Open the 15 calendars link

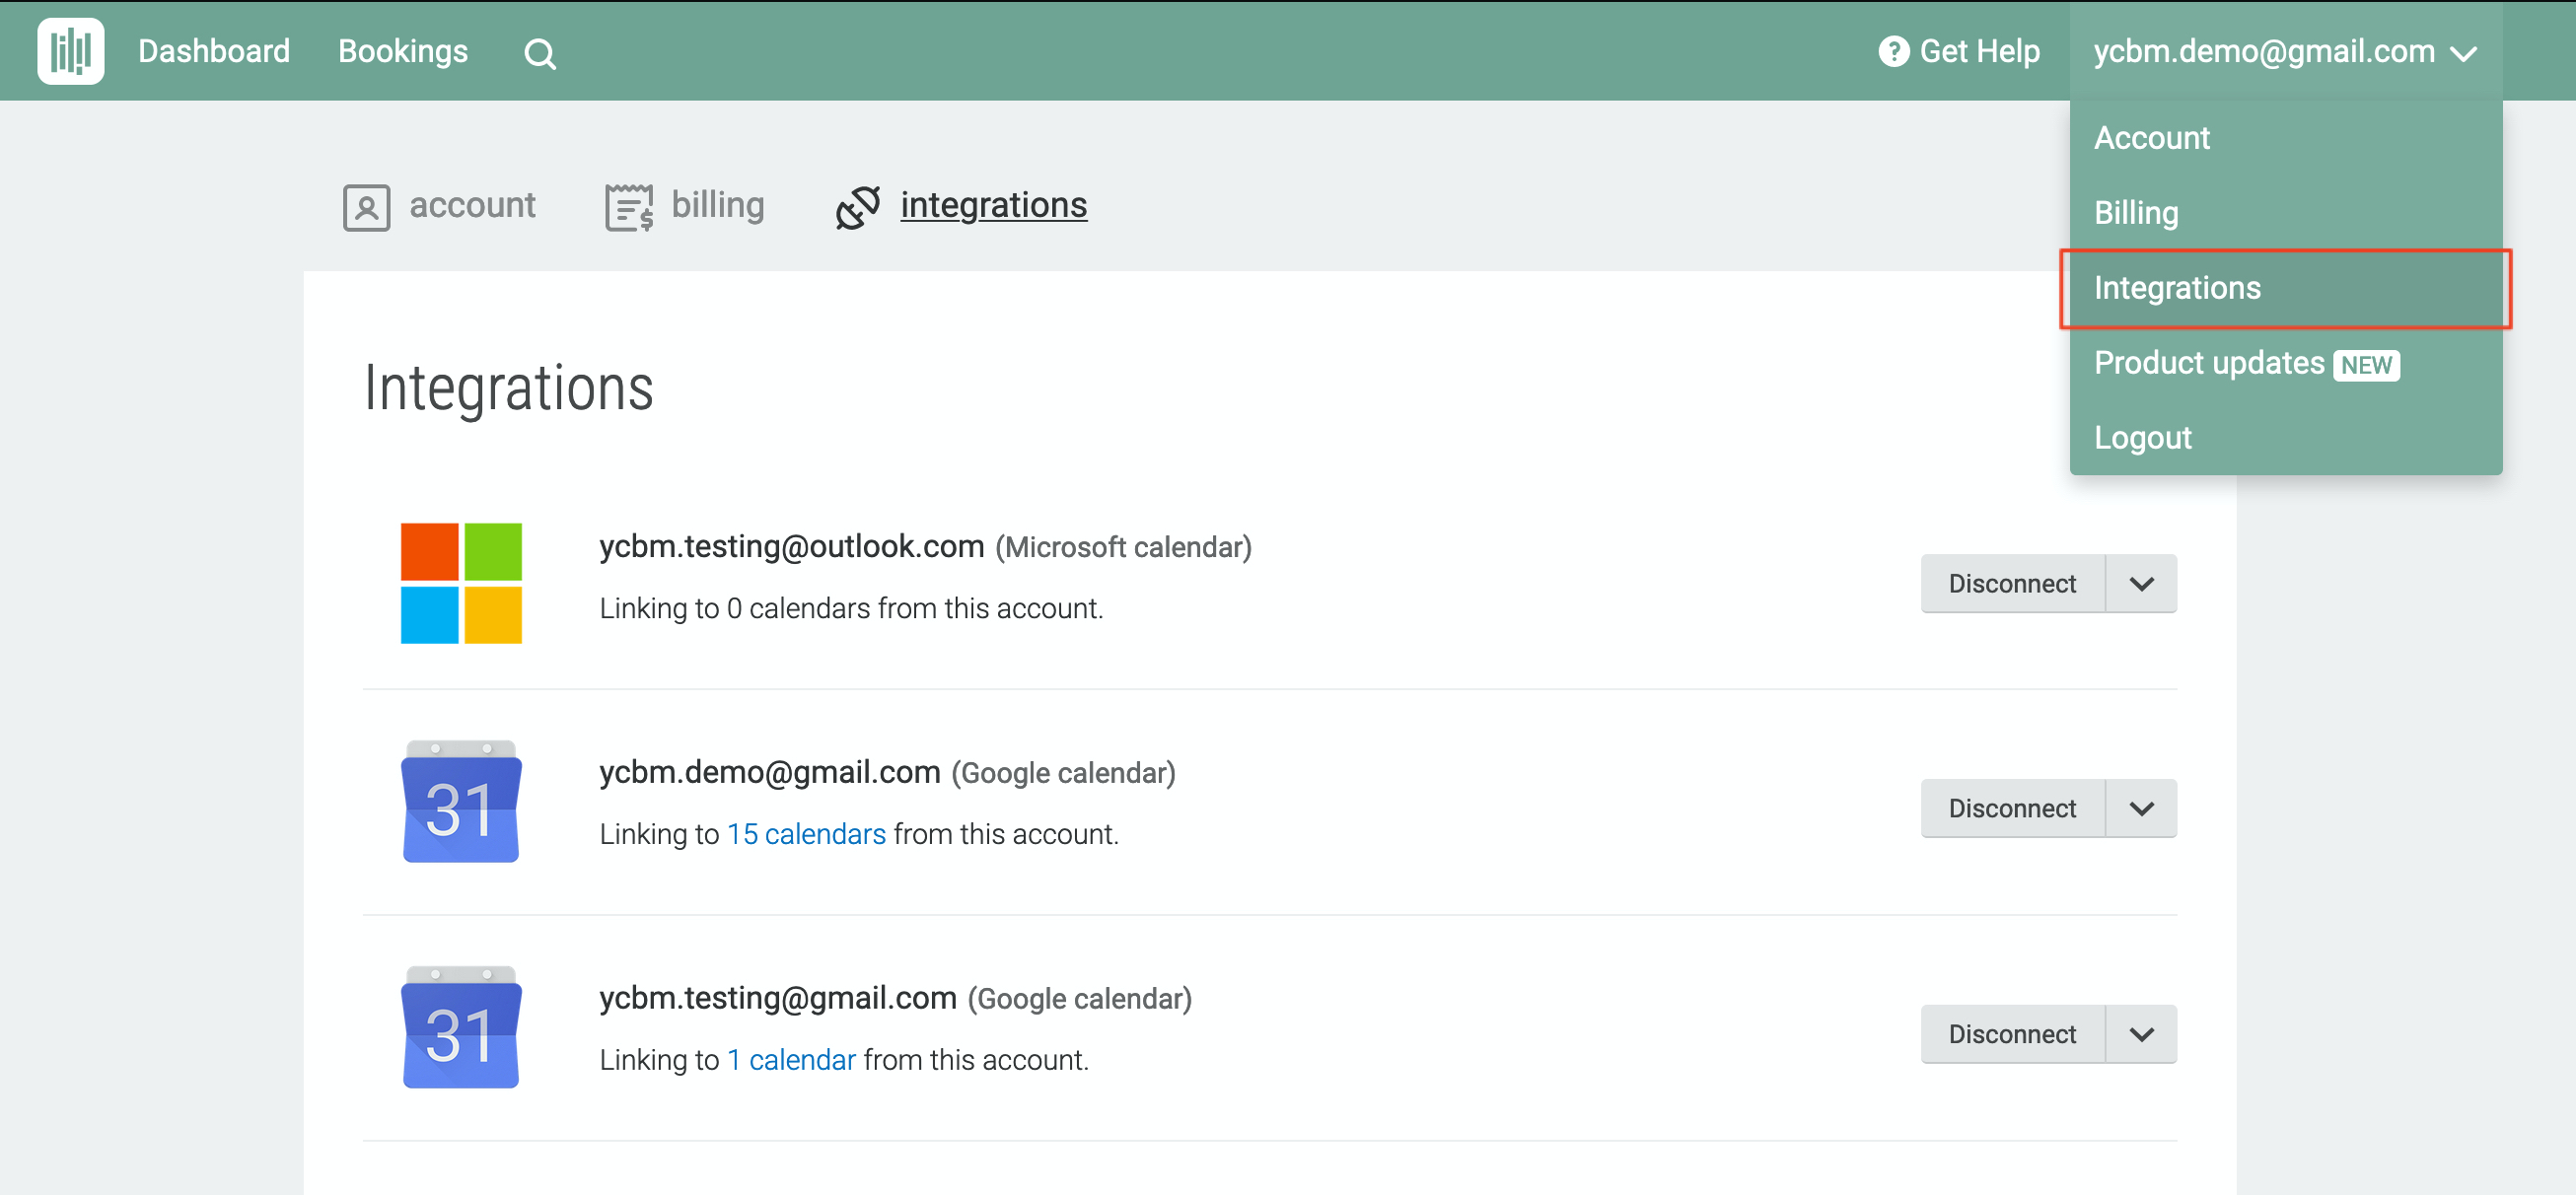point(805,834)
